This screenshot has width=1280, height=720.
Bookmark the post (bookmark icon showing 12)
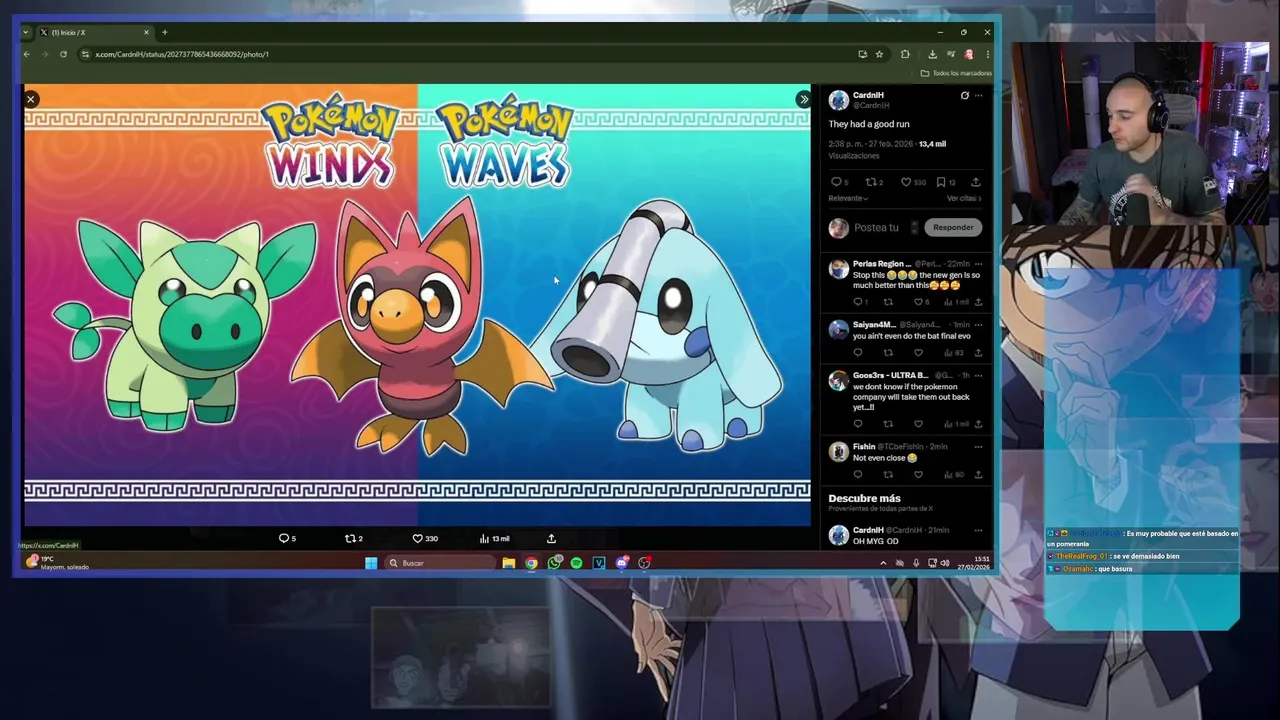[941, 182]
